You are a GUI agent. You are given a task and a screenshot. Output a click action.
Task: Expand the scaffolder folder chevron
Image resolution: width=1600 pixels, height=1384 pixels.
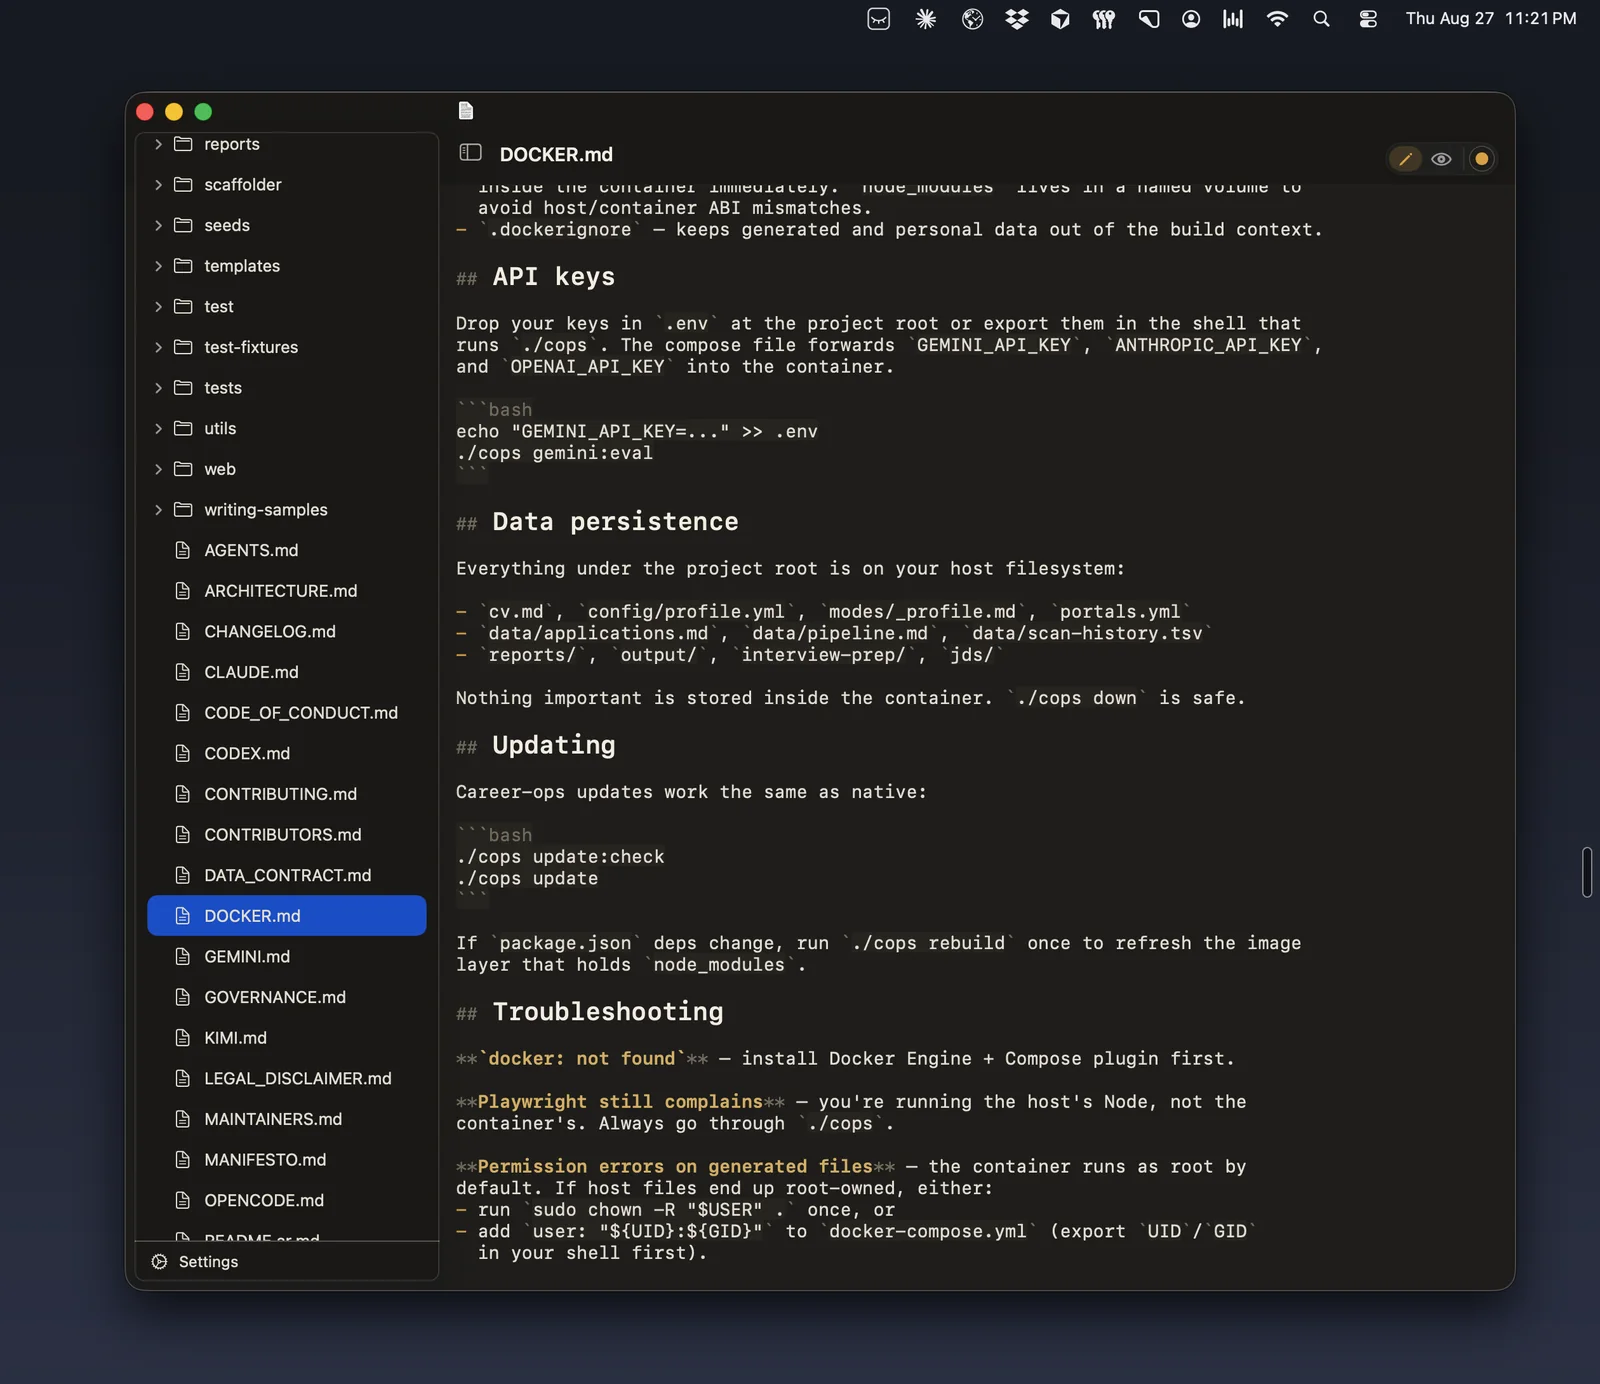coord(158,185)
